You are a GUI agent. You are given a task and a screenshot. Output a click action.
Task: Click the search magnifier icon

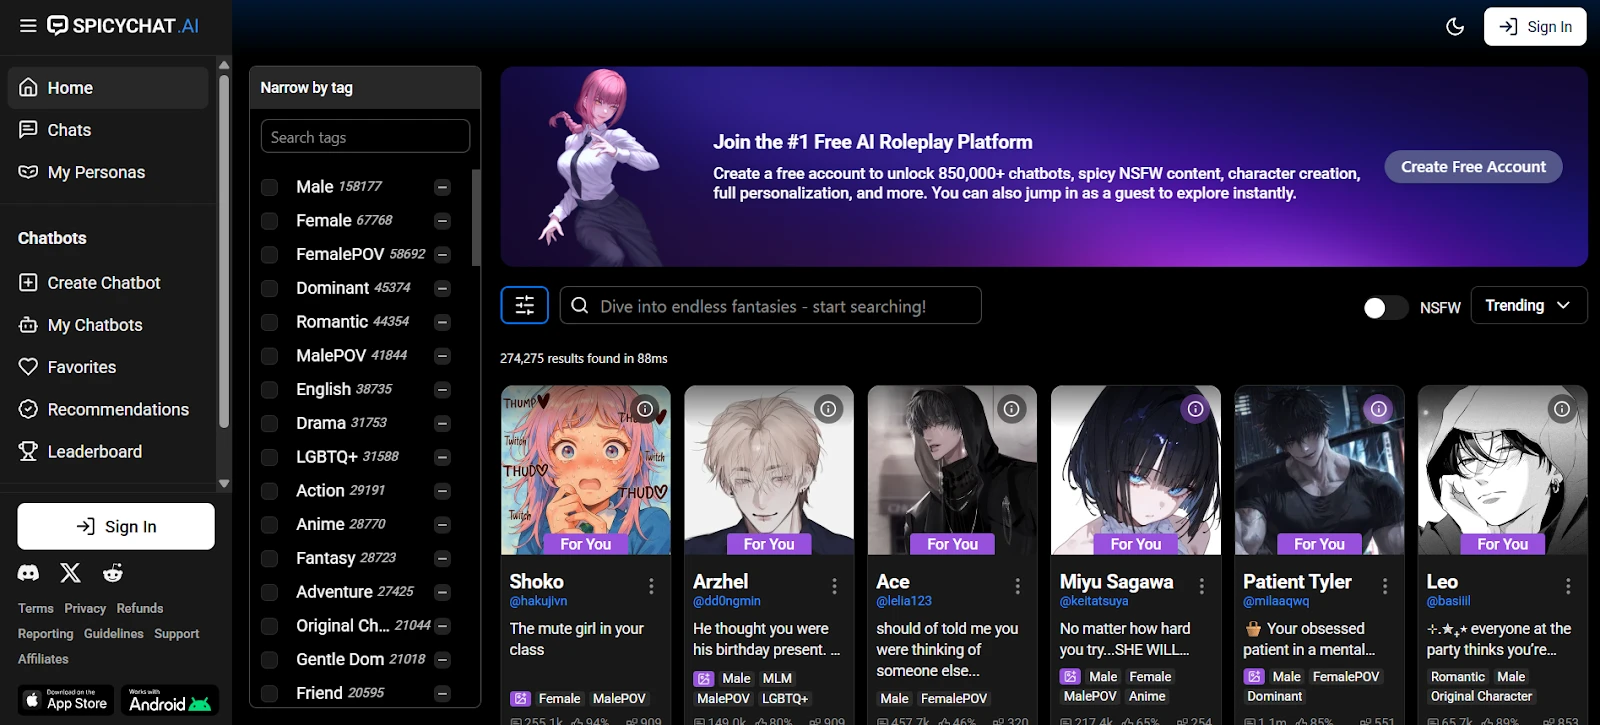click(x=580, y=306)
